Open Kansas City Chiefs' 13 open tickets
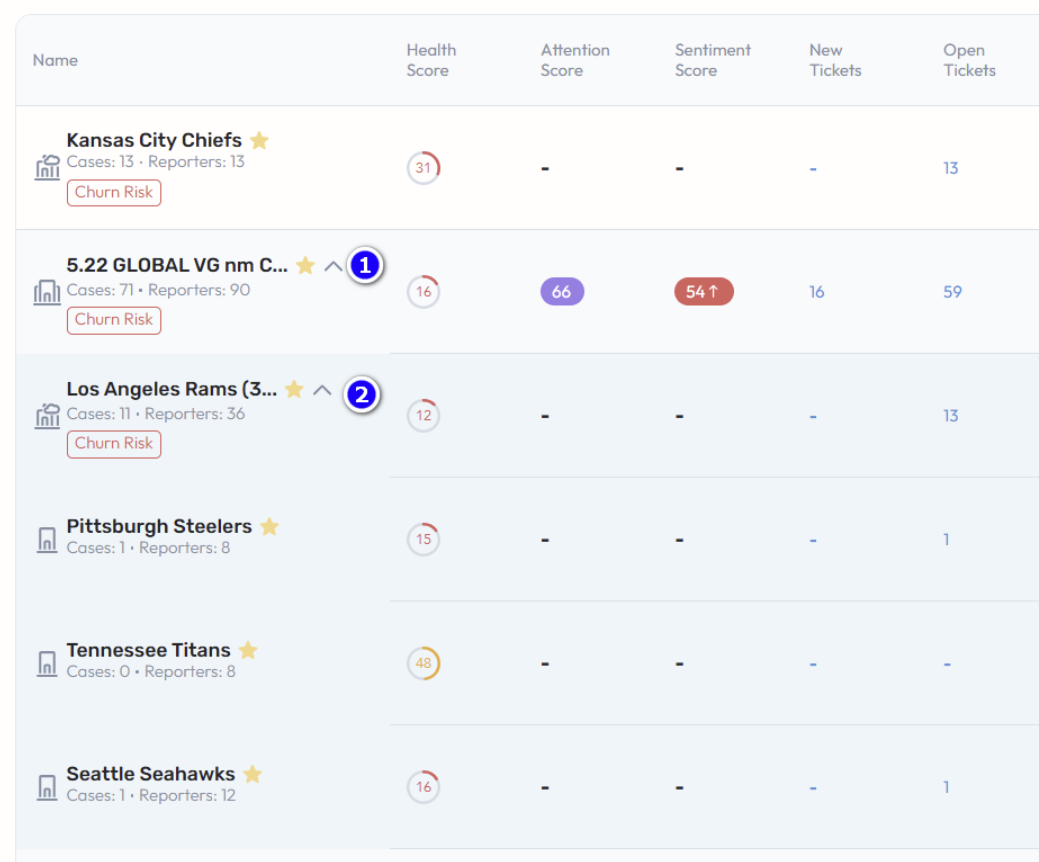Viewport: 1039px width, 862px height. point(951,168)
